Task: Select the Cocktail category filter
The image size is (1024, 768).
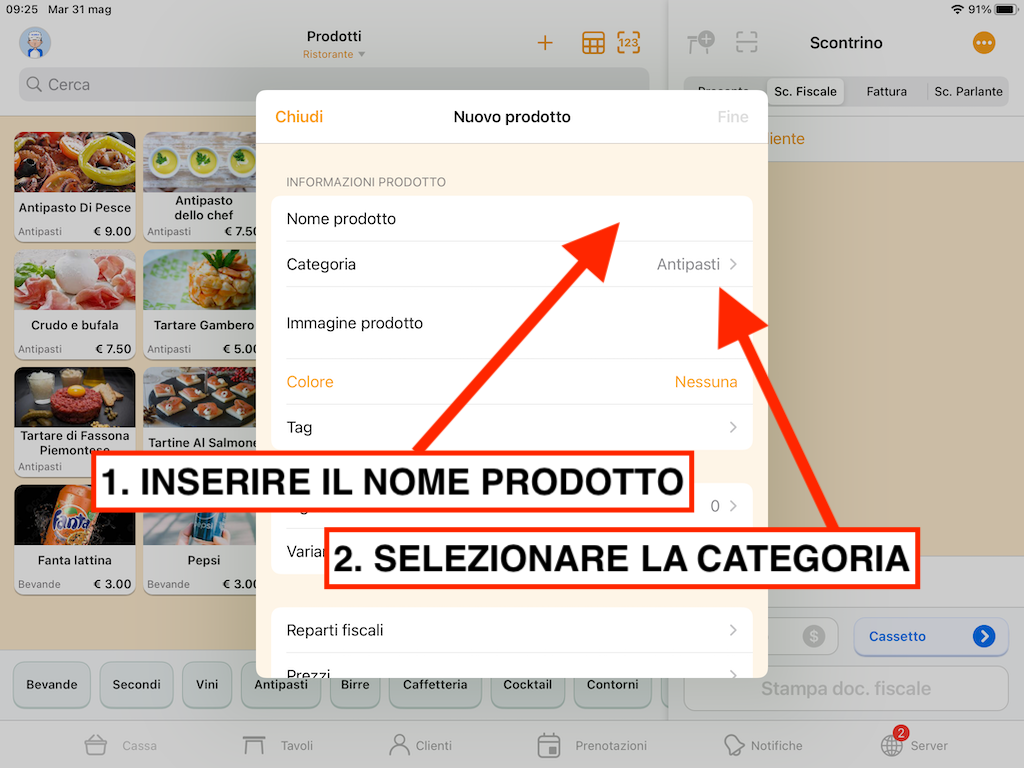Action: pyautogui.click(x=528, y=686)
